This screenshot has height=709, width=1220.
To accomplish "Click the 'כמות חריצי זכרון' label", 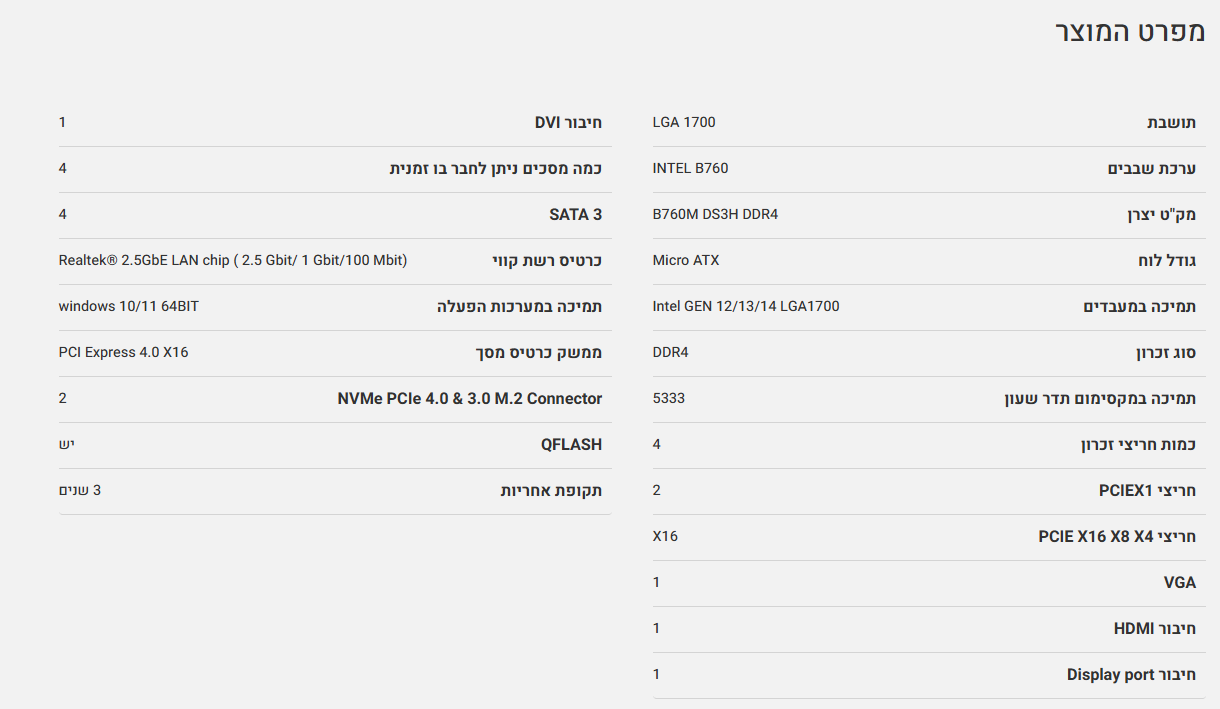I will point(1138,445).
